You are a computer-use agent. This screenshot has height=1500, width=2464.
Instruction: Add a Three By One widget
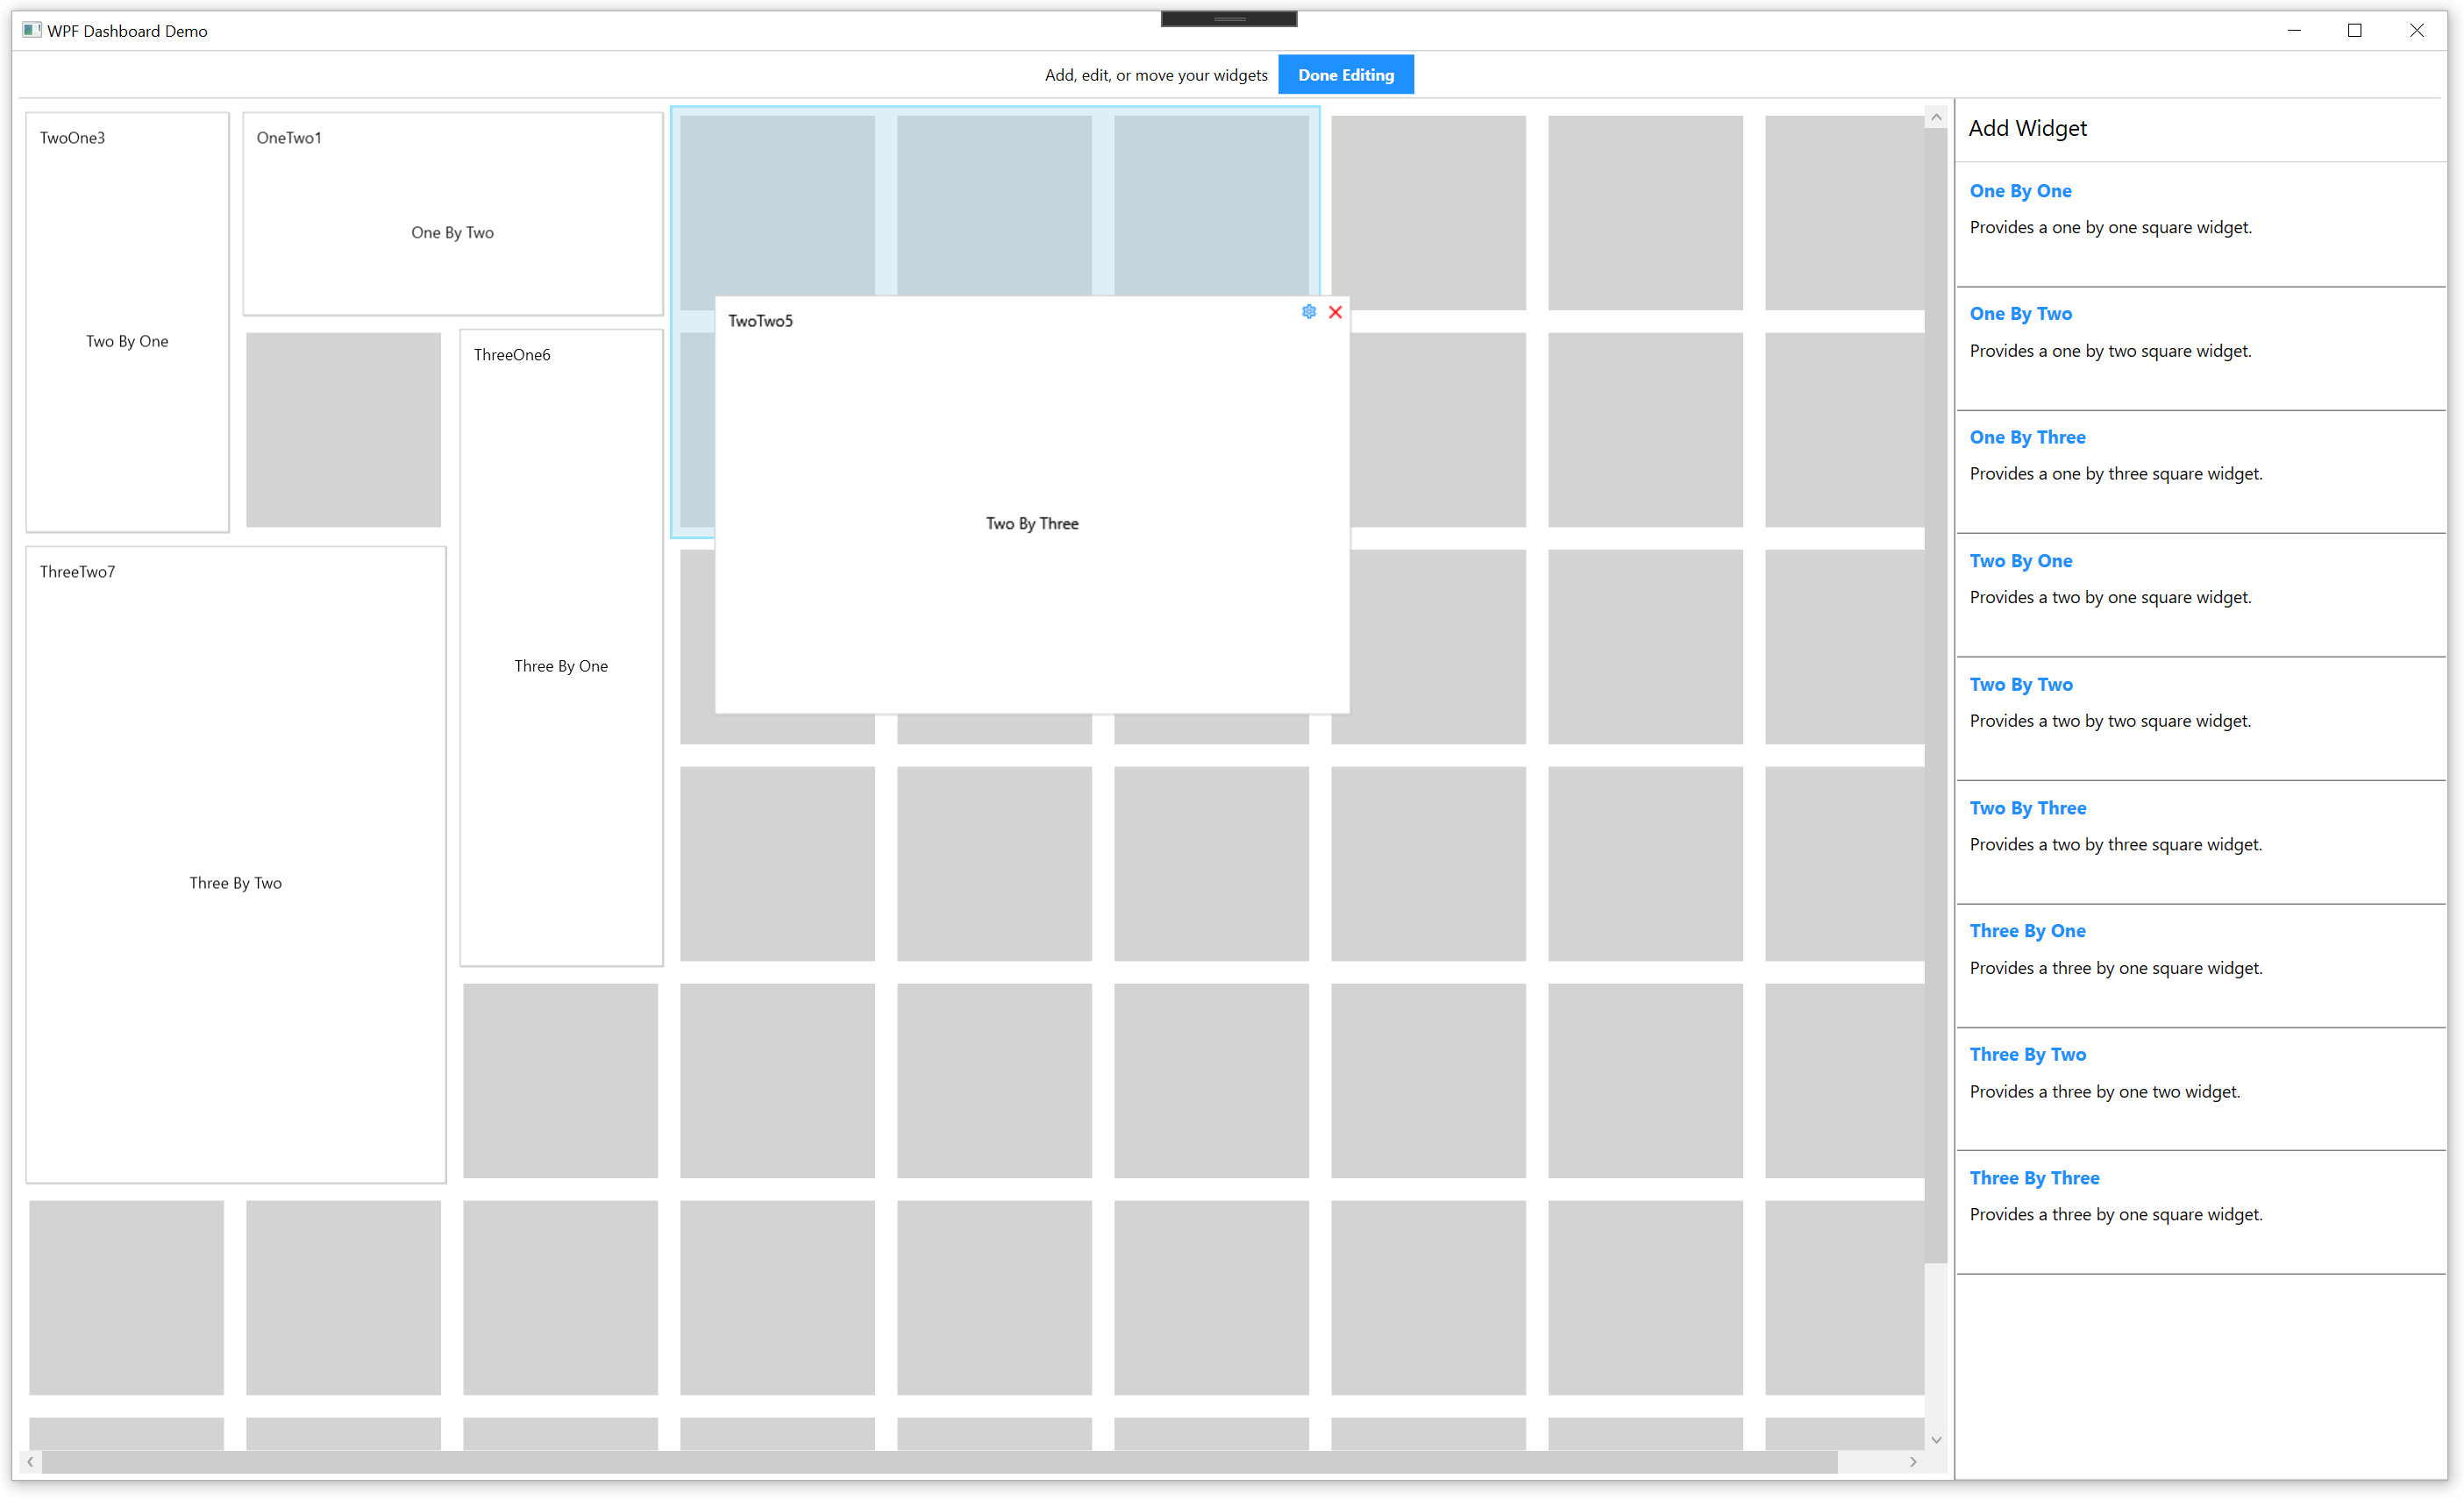(2027, 931)
